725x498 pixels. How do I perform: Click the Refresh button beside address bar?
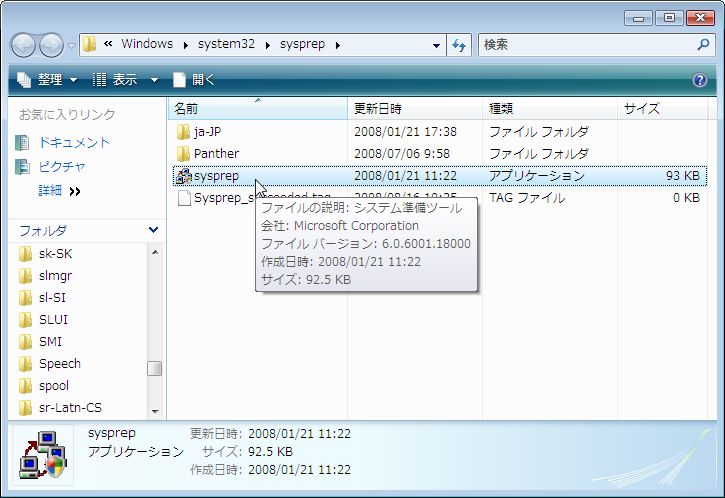[459, 45]
